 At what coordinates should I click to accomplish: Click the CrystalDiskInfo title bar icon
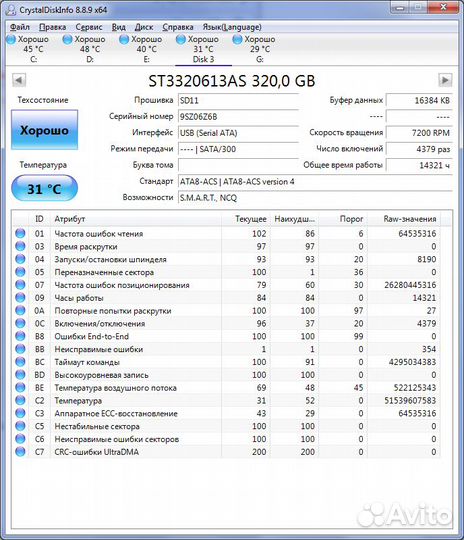(10, 10)
